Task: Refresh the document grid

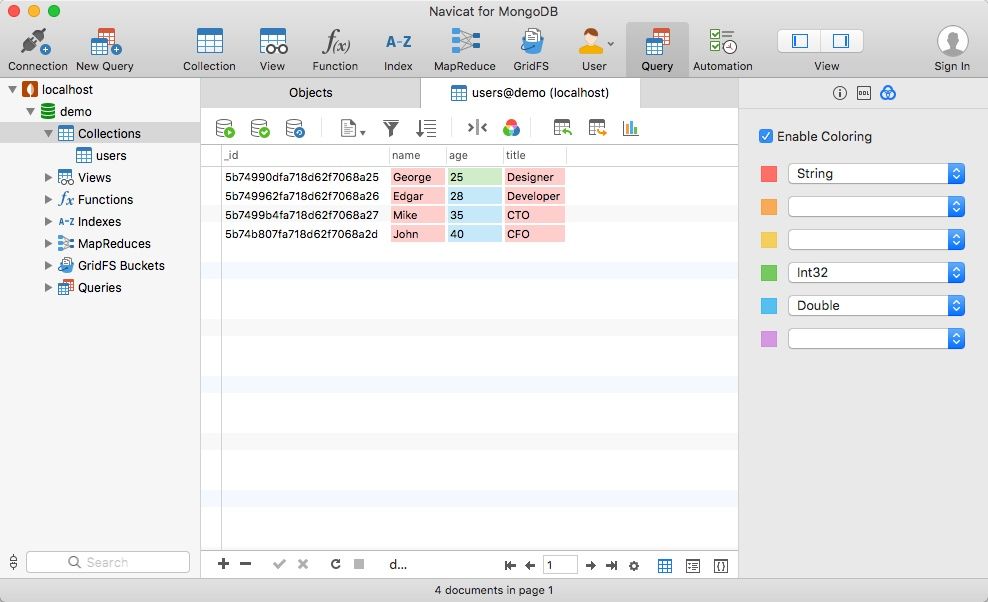Action: pyautogui.click(x=336, y=564)
